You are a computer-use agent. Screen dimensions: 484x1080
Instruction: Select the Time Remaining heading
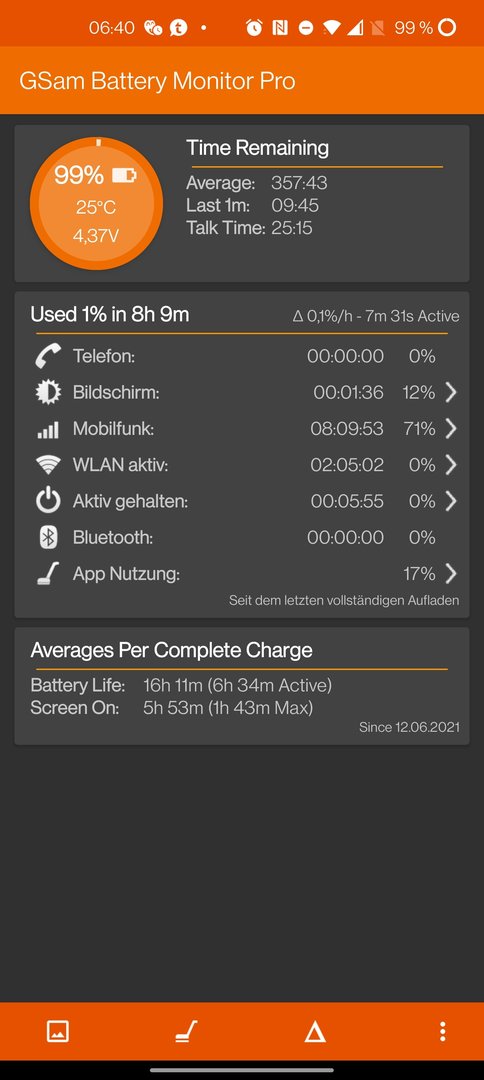tap(257, 148)
